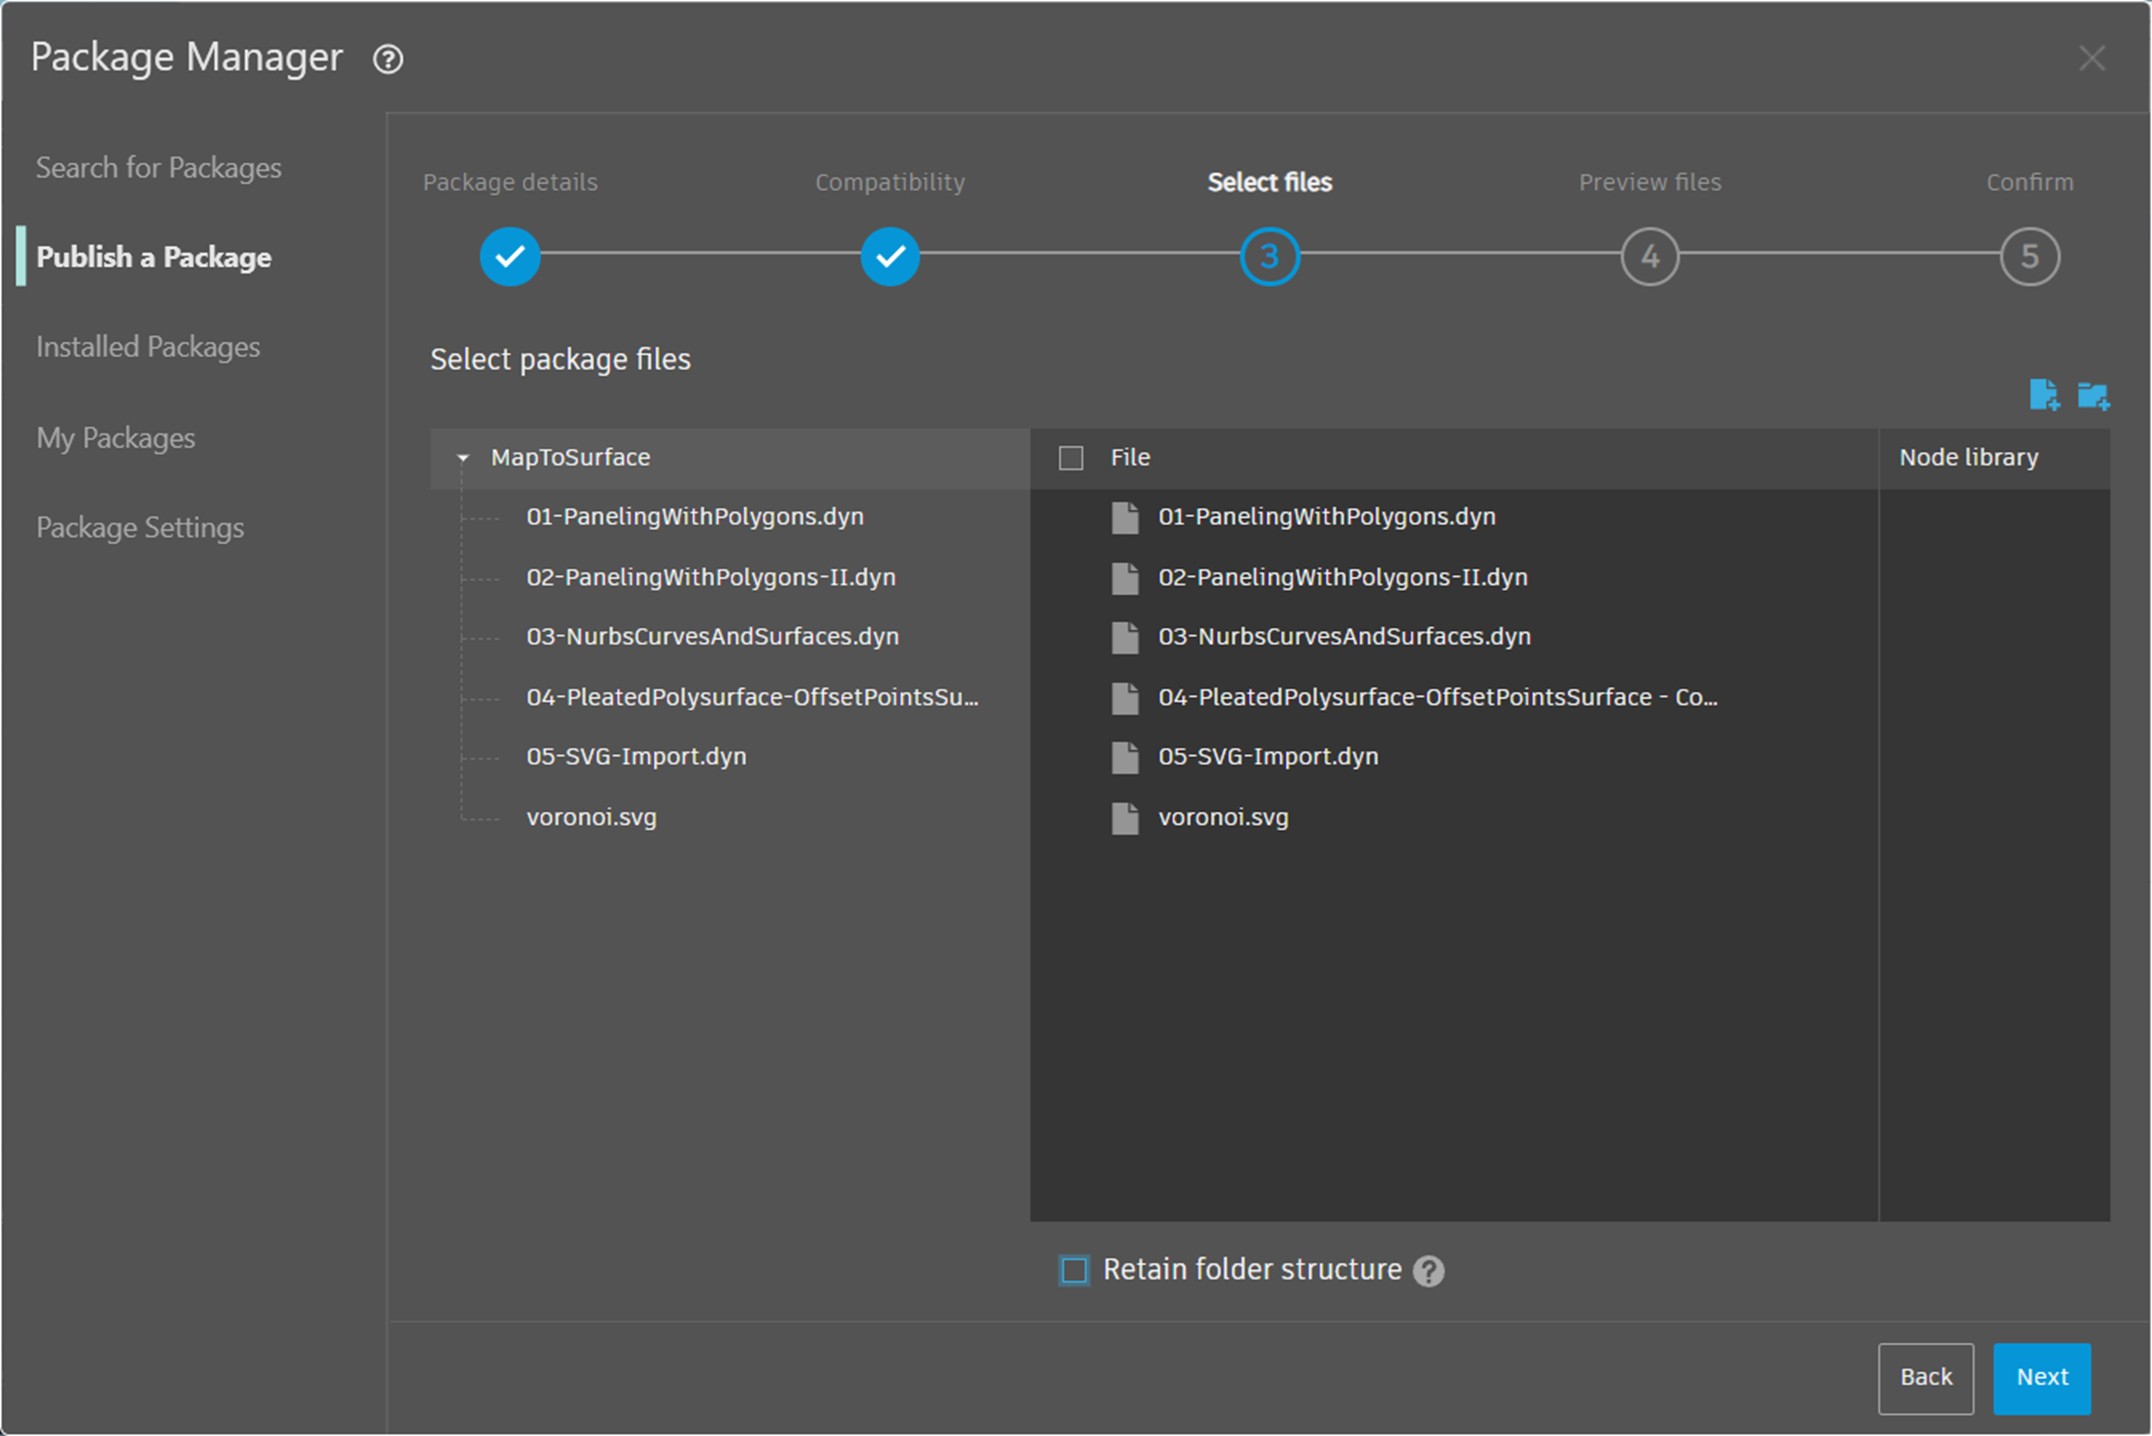Open Package Manager help icon
Screen dimensions: 2152x1436
(x=388, y=59)
